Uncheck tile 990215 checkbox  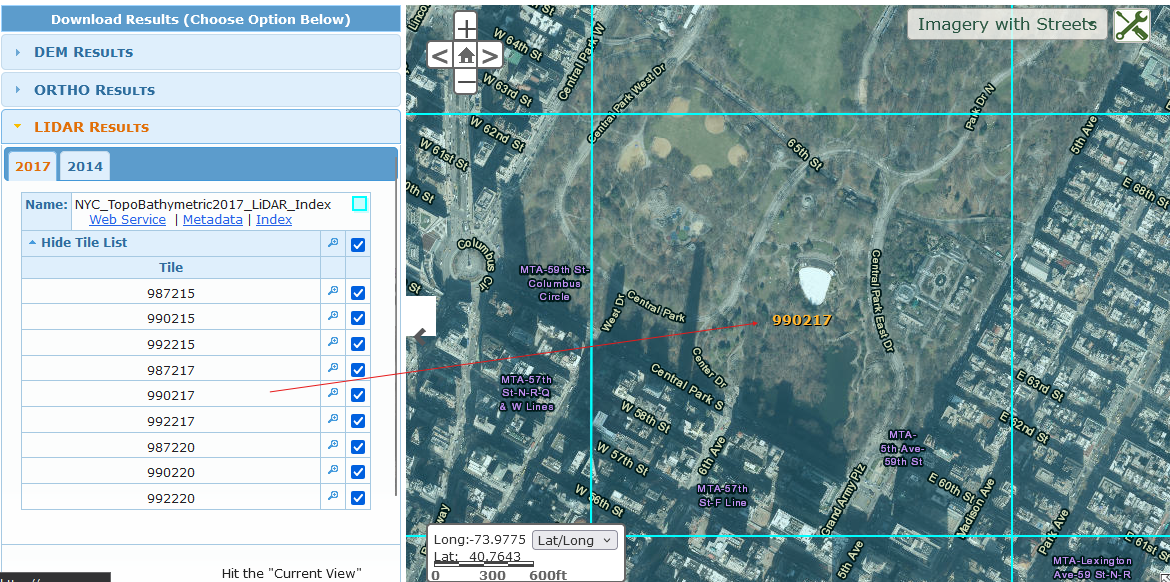358,318
